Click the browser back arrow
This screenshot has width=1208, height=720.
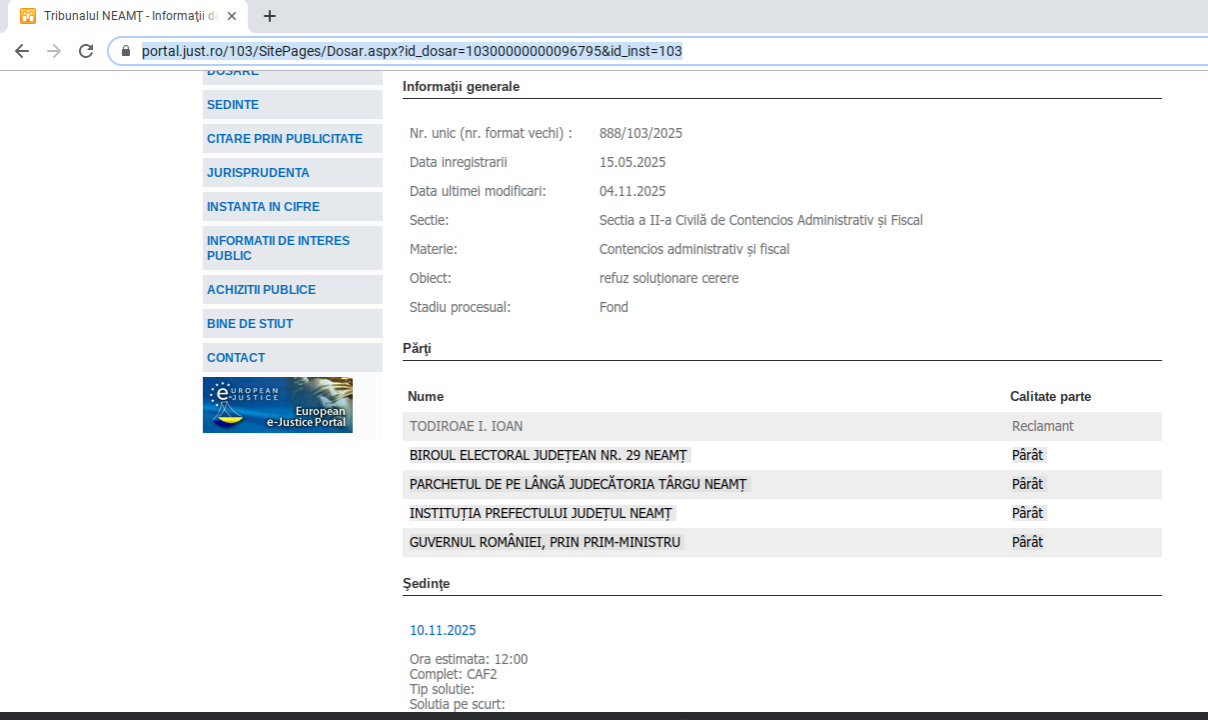pyautogui.click(x=22, y=51)
